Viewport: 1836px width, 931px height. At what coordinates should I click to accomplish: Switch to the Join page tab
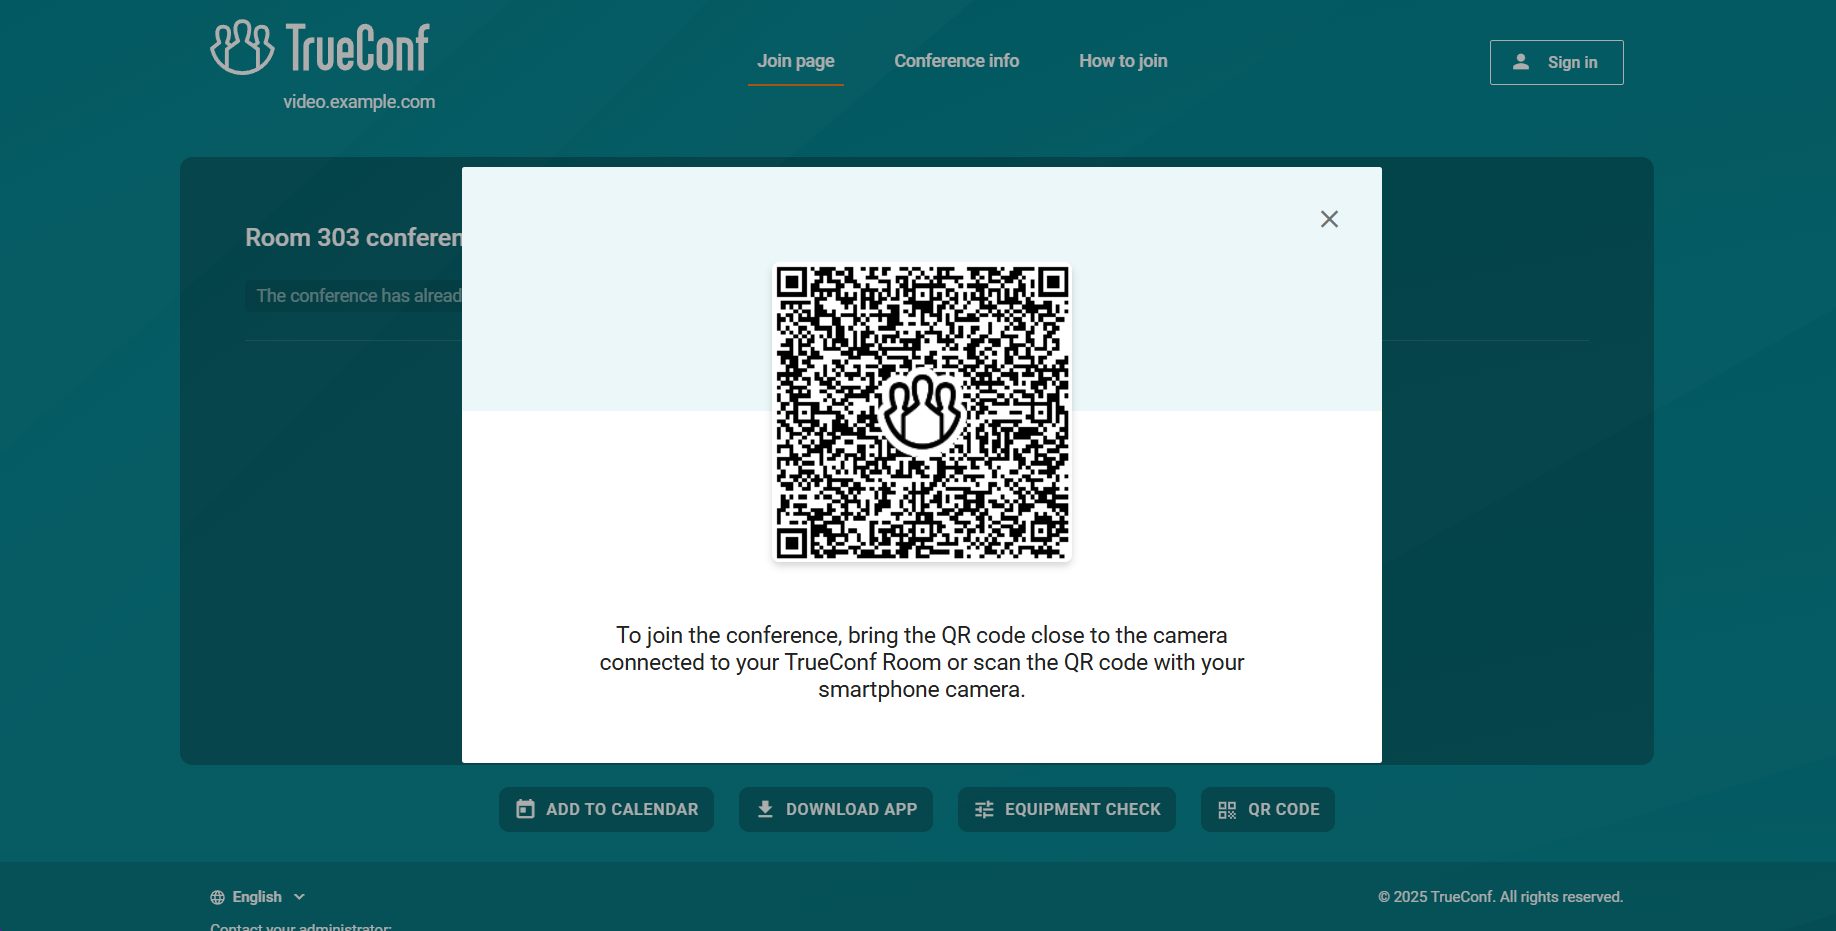click(796, 61)
